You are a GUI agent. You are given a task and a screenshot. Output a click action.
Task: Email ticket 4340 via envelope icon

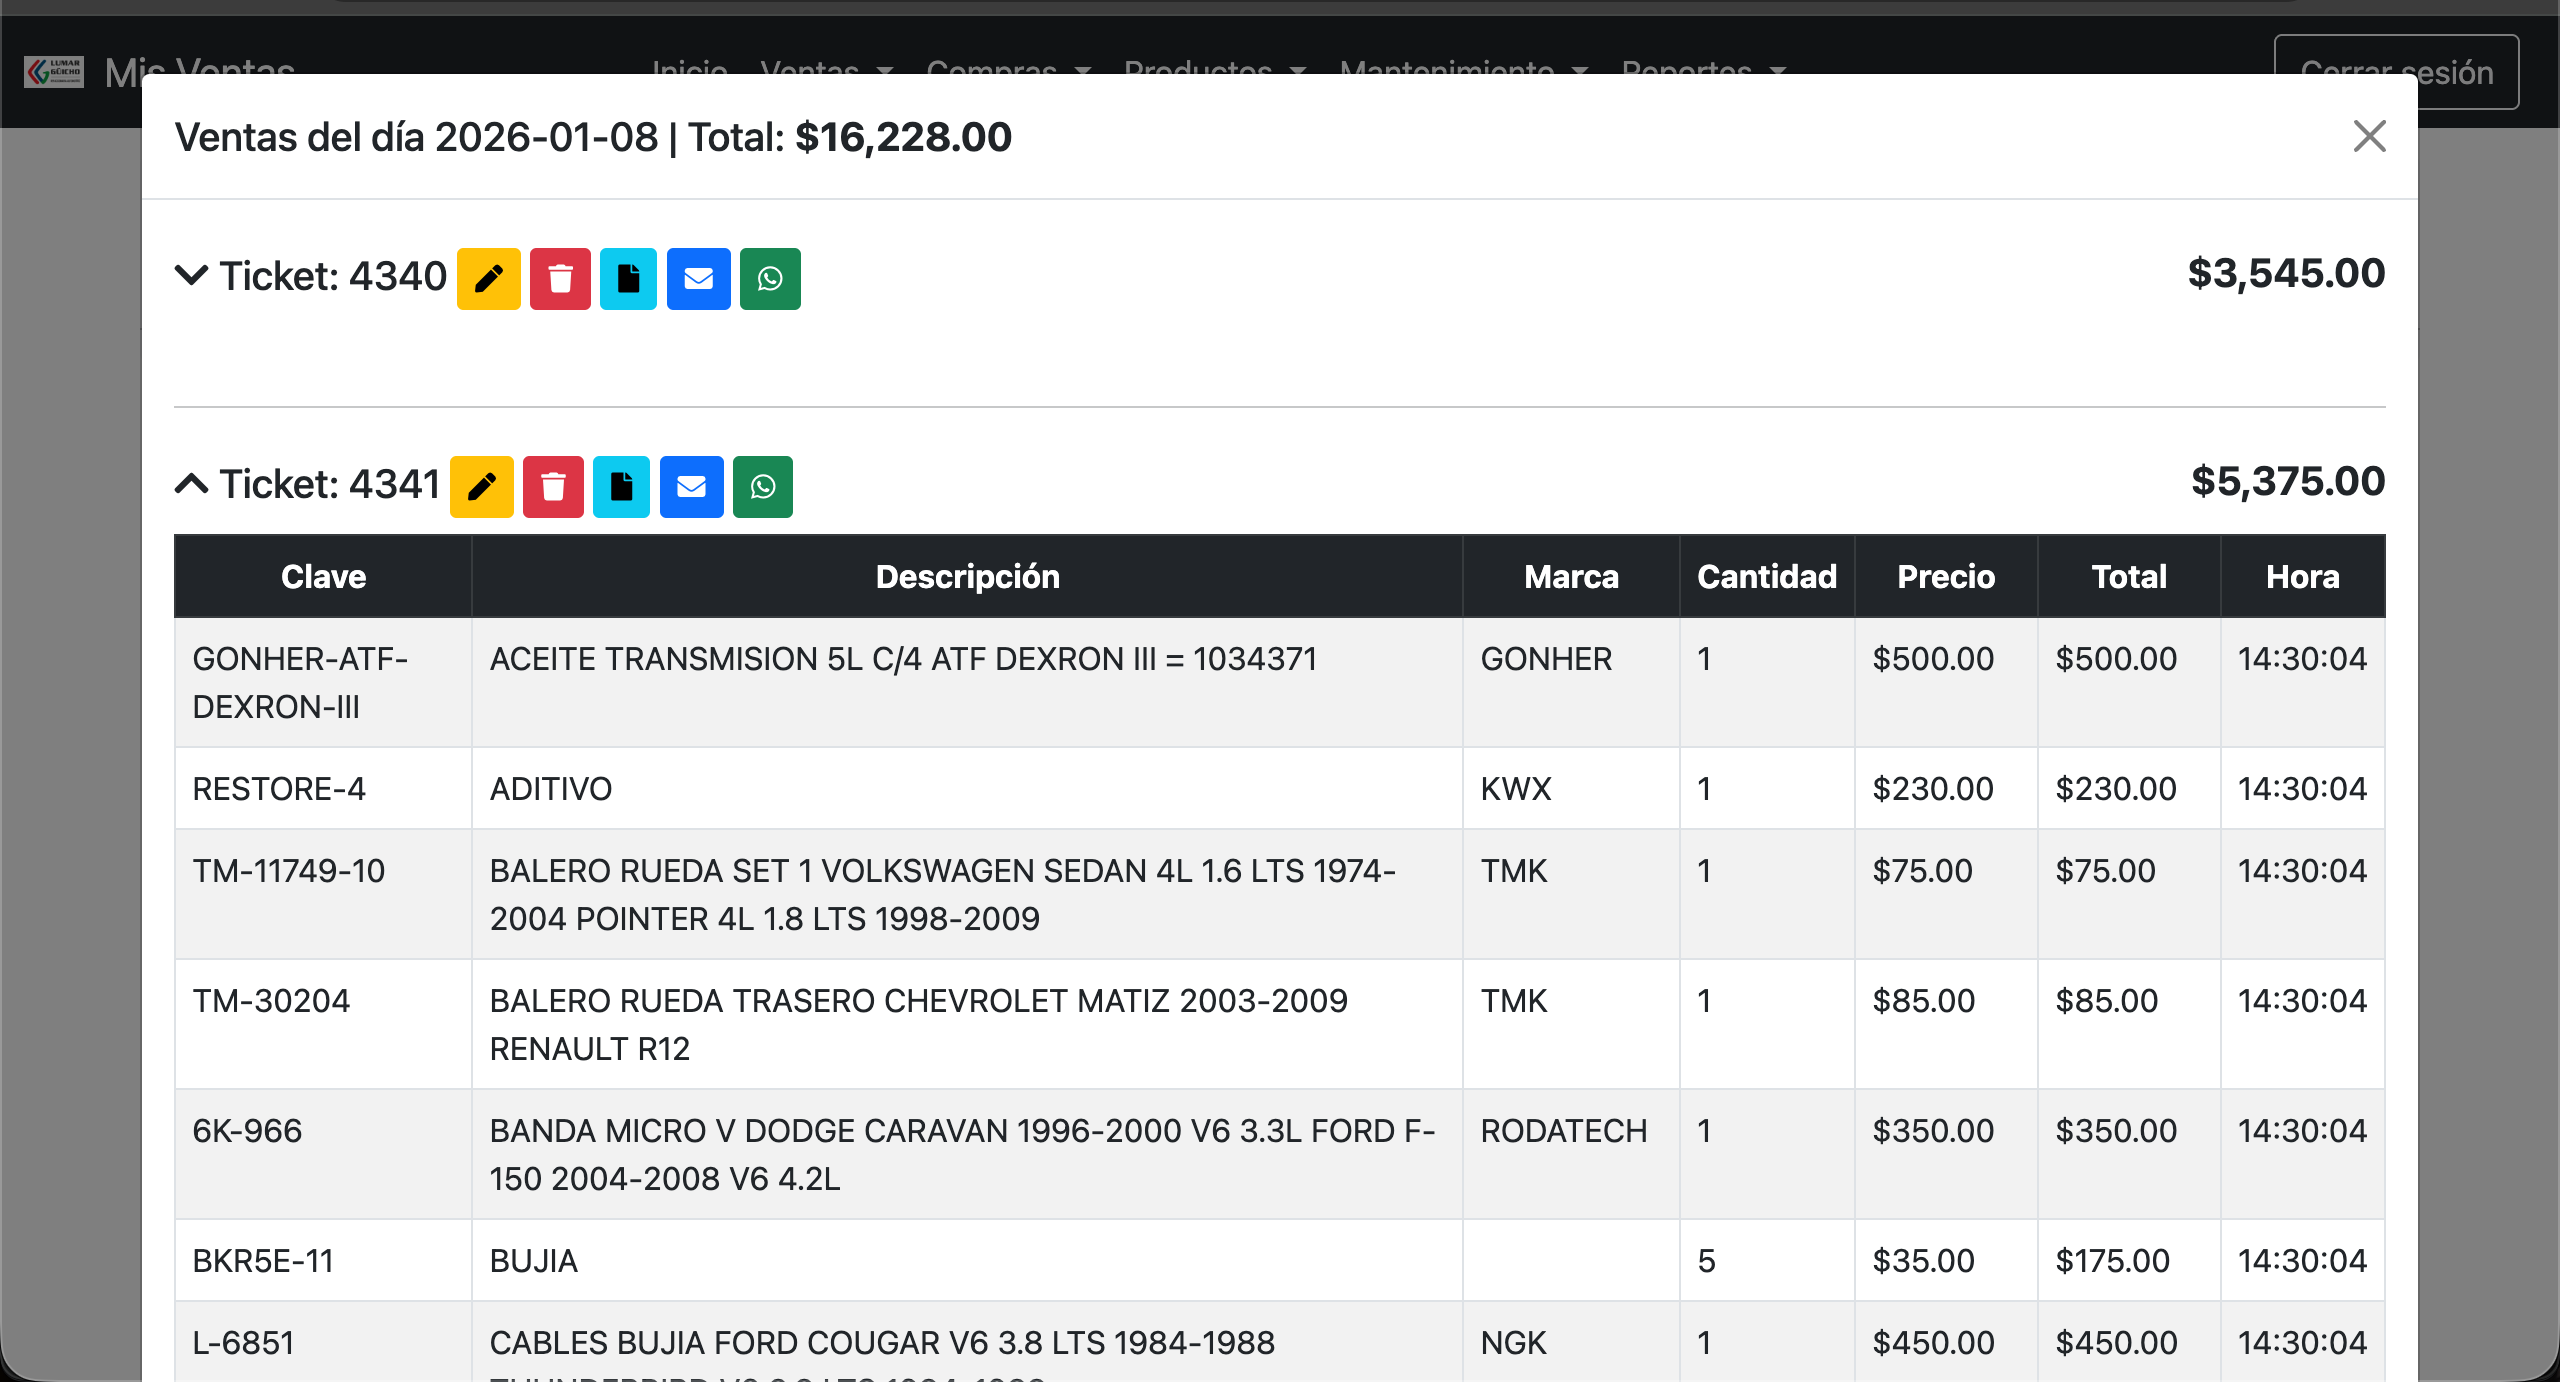pos(698,279)
